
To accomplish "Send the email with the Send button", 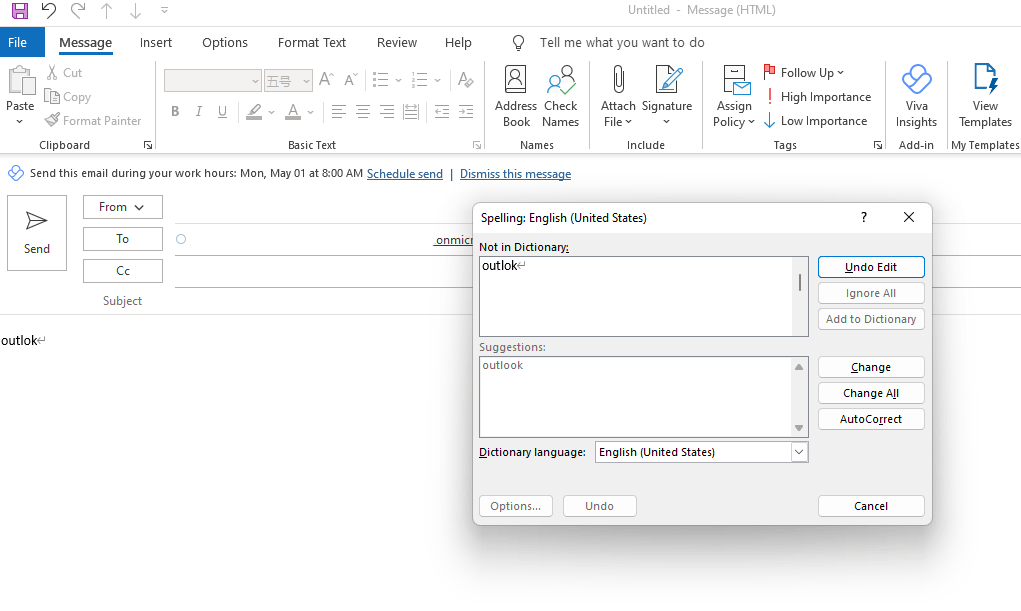I will (36, 233).
